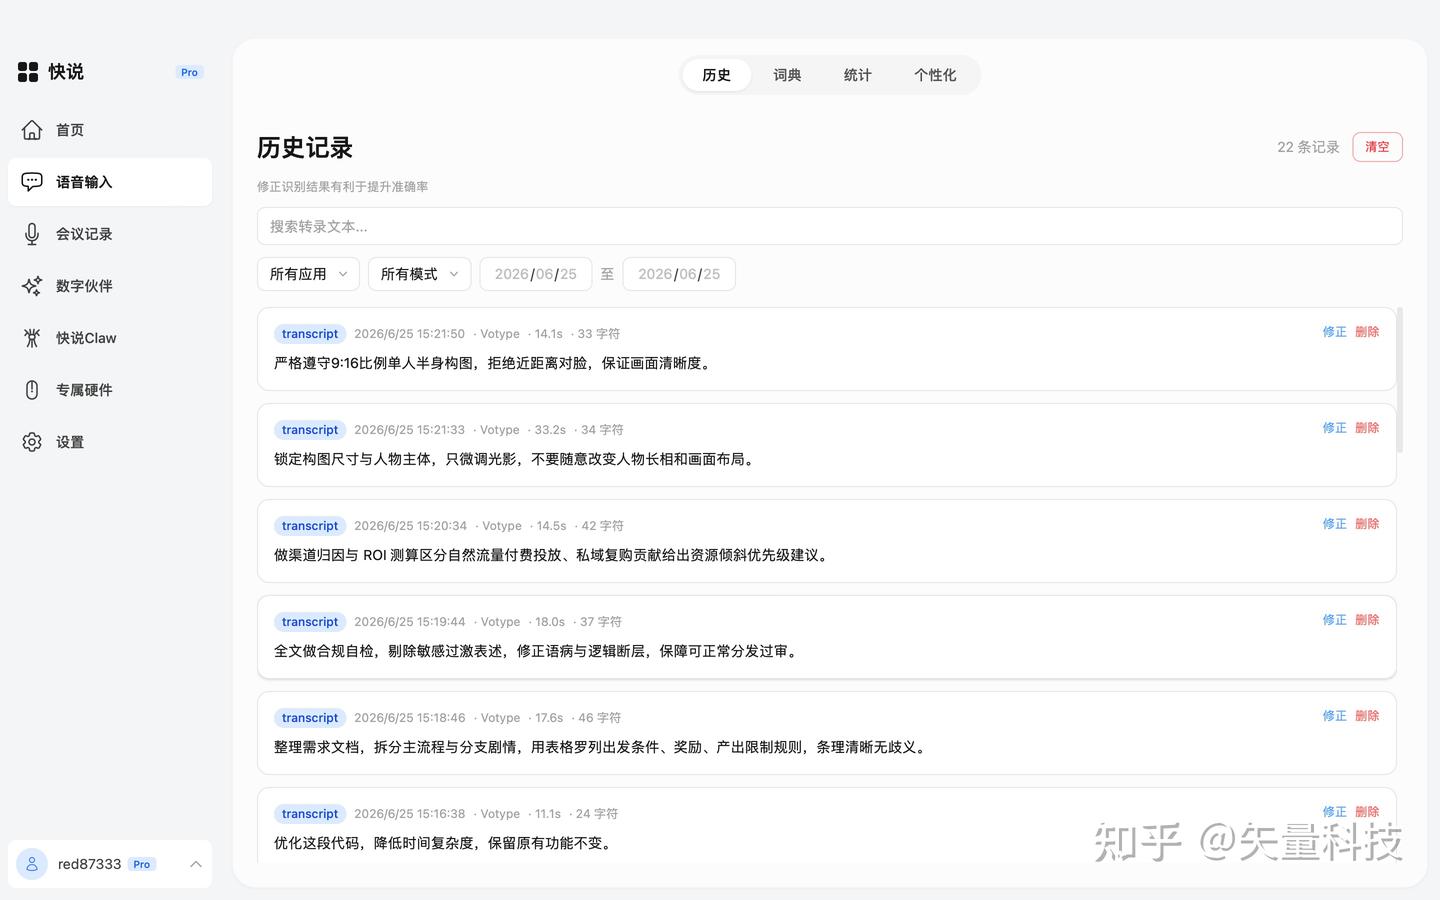
Task: Open the 专属硬件 mouse icon
Action: [32, 390]
